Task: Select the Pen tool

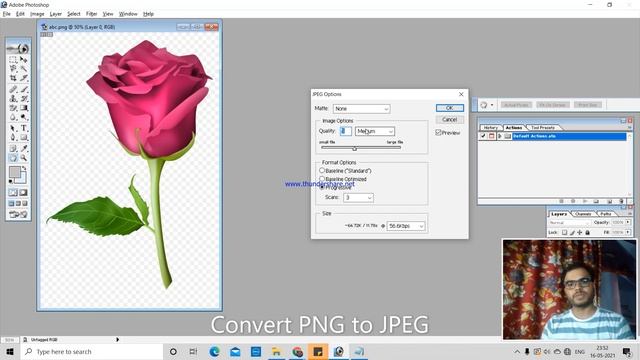Action: 13,138
